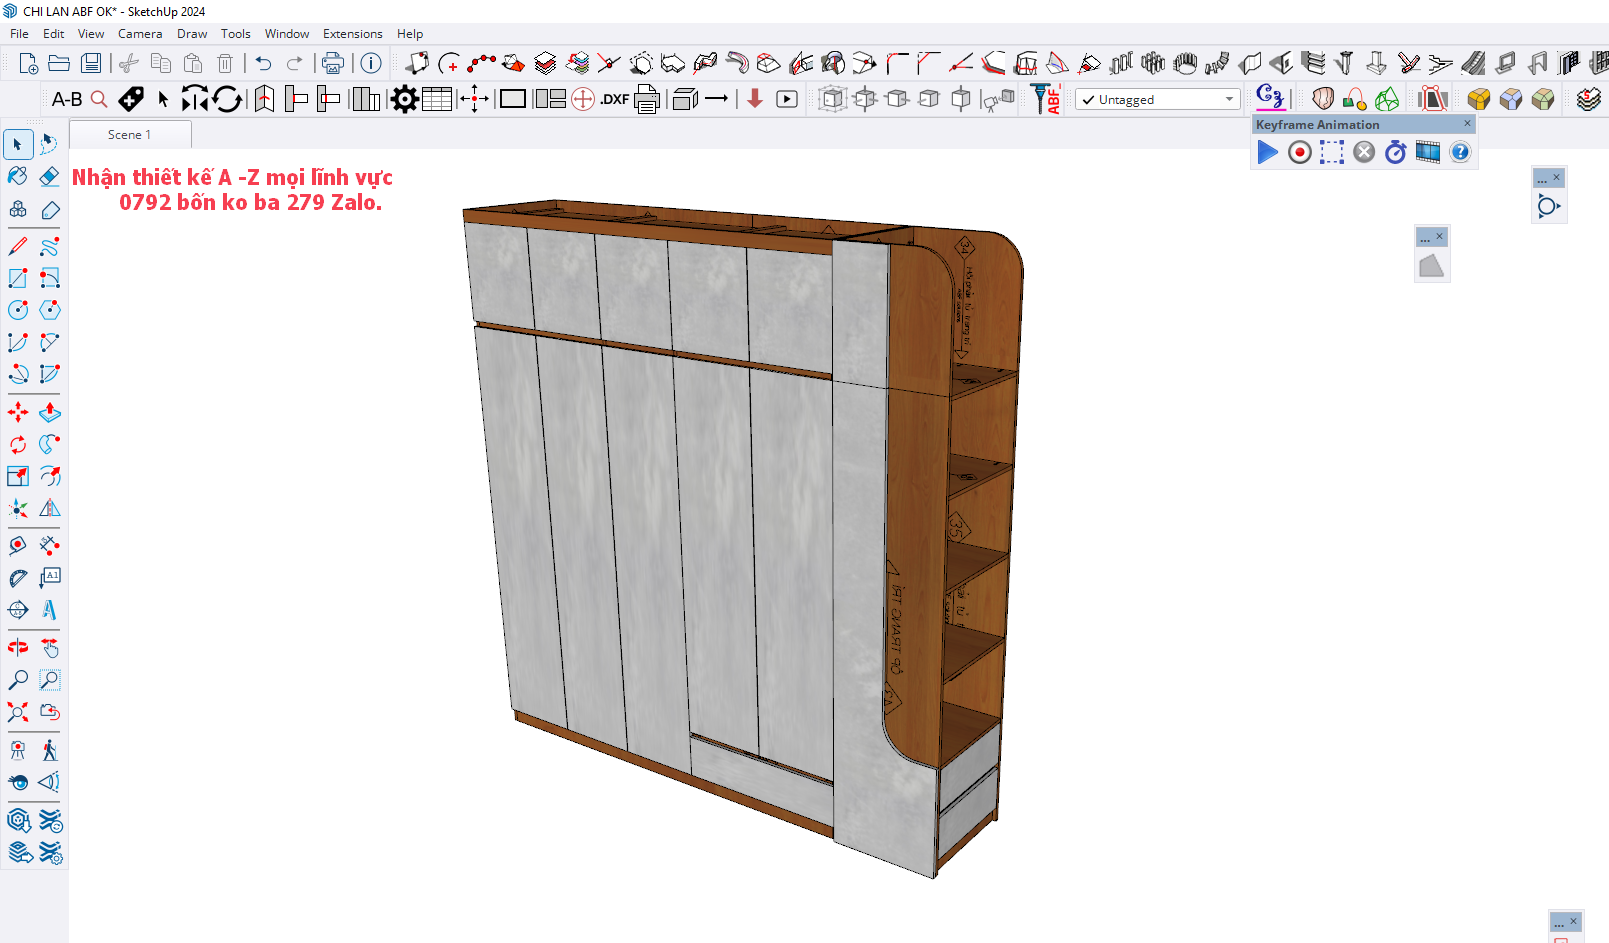Choose the Push/Pull tool
The image size is (1609, 943).
click(x=50, y=412)
